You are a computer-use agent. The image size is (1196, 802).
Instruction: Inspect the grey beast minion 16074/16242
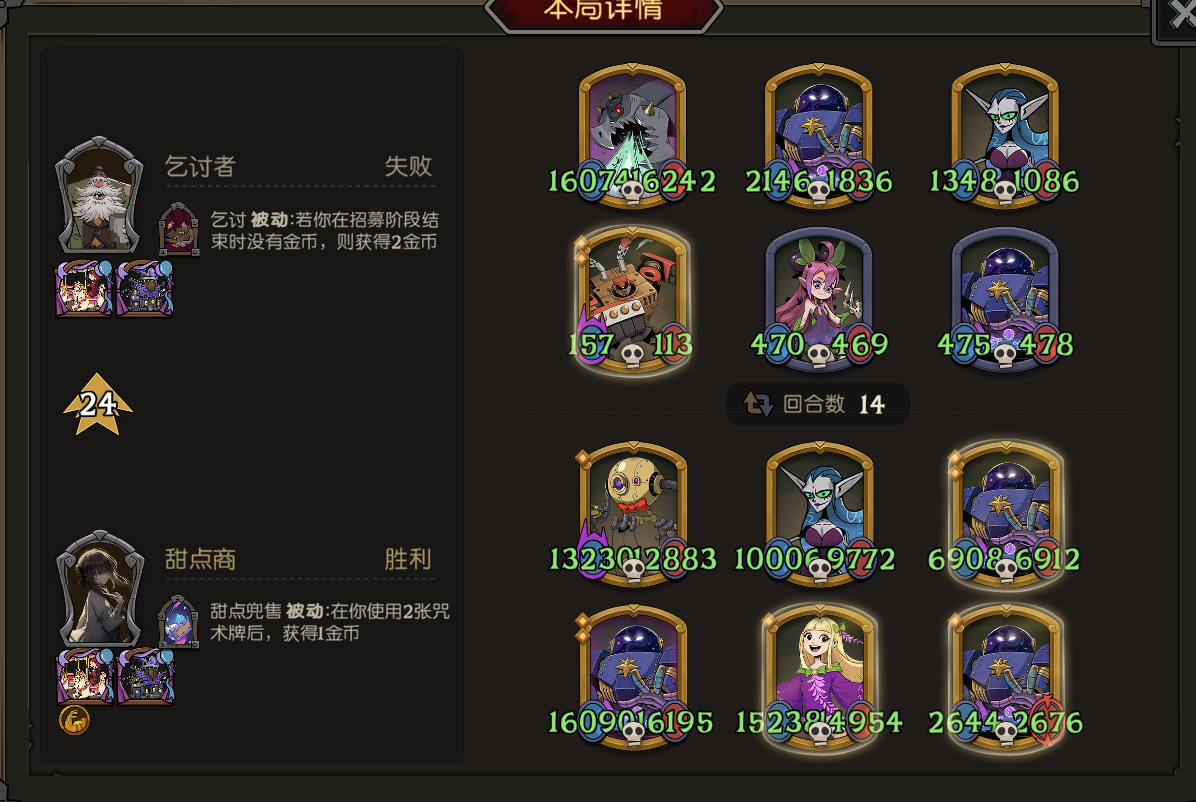tap(632, 136)
